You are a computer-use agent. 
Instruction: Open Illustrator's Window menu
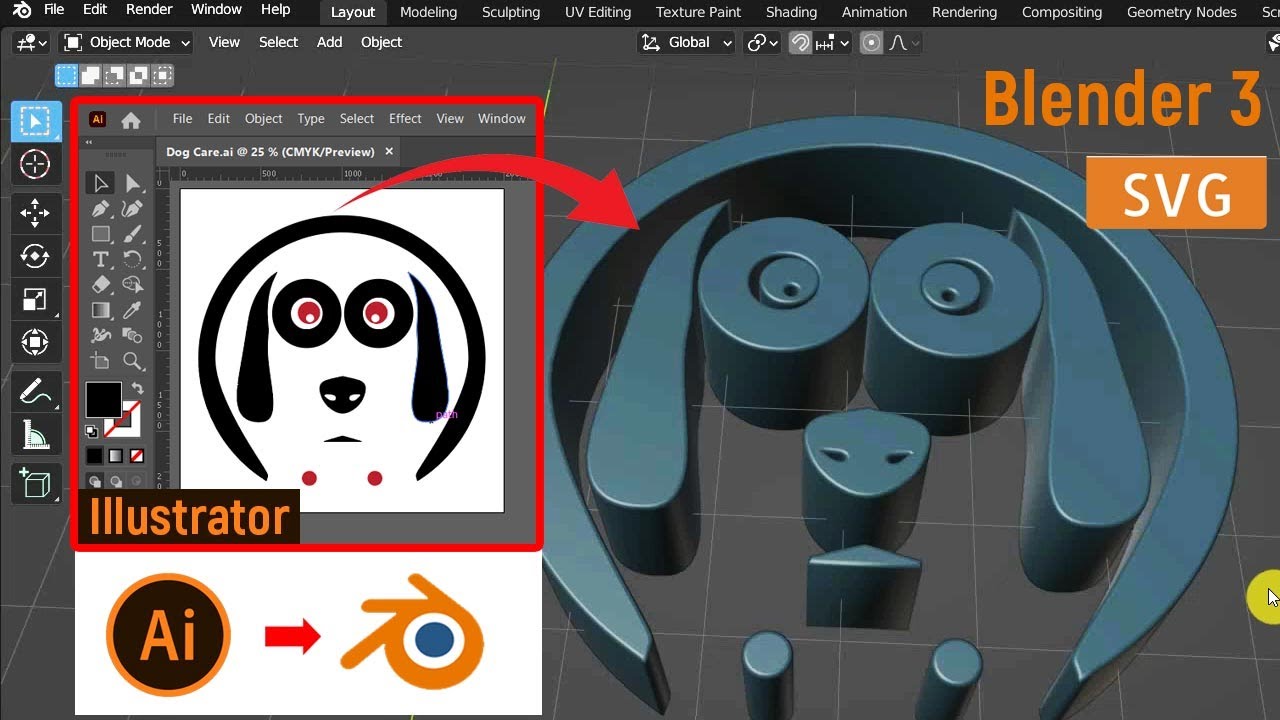502,118
